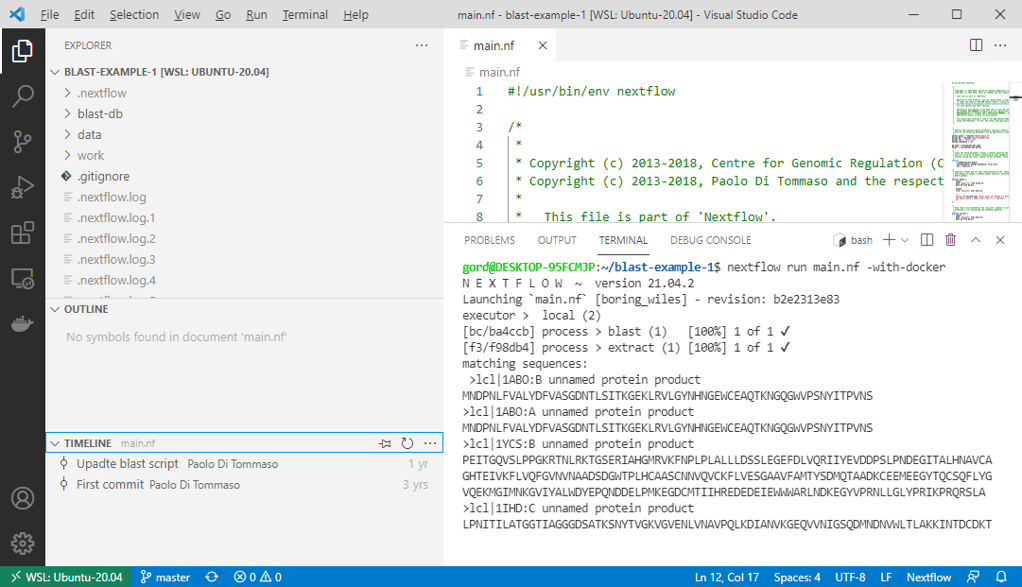Open the Source Control view
This screenshot has height=587, width=1022.
pyautogui.click(x=22, y=141)
